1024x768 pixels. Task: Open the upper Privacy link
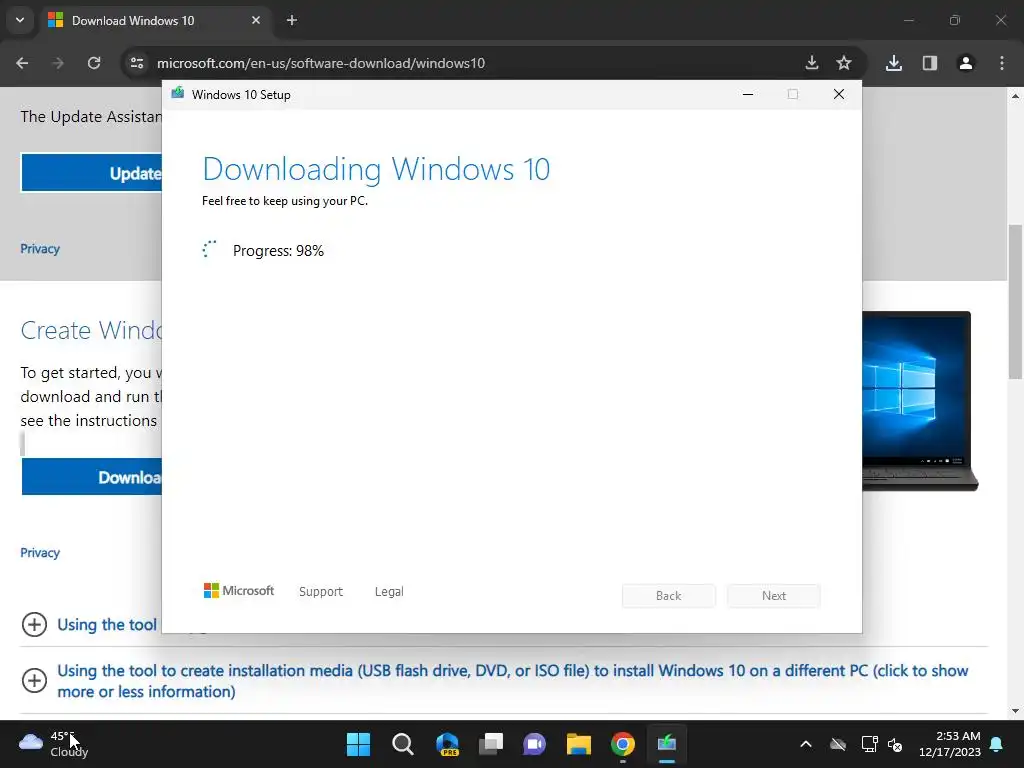point(40,249)
